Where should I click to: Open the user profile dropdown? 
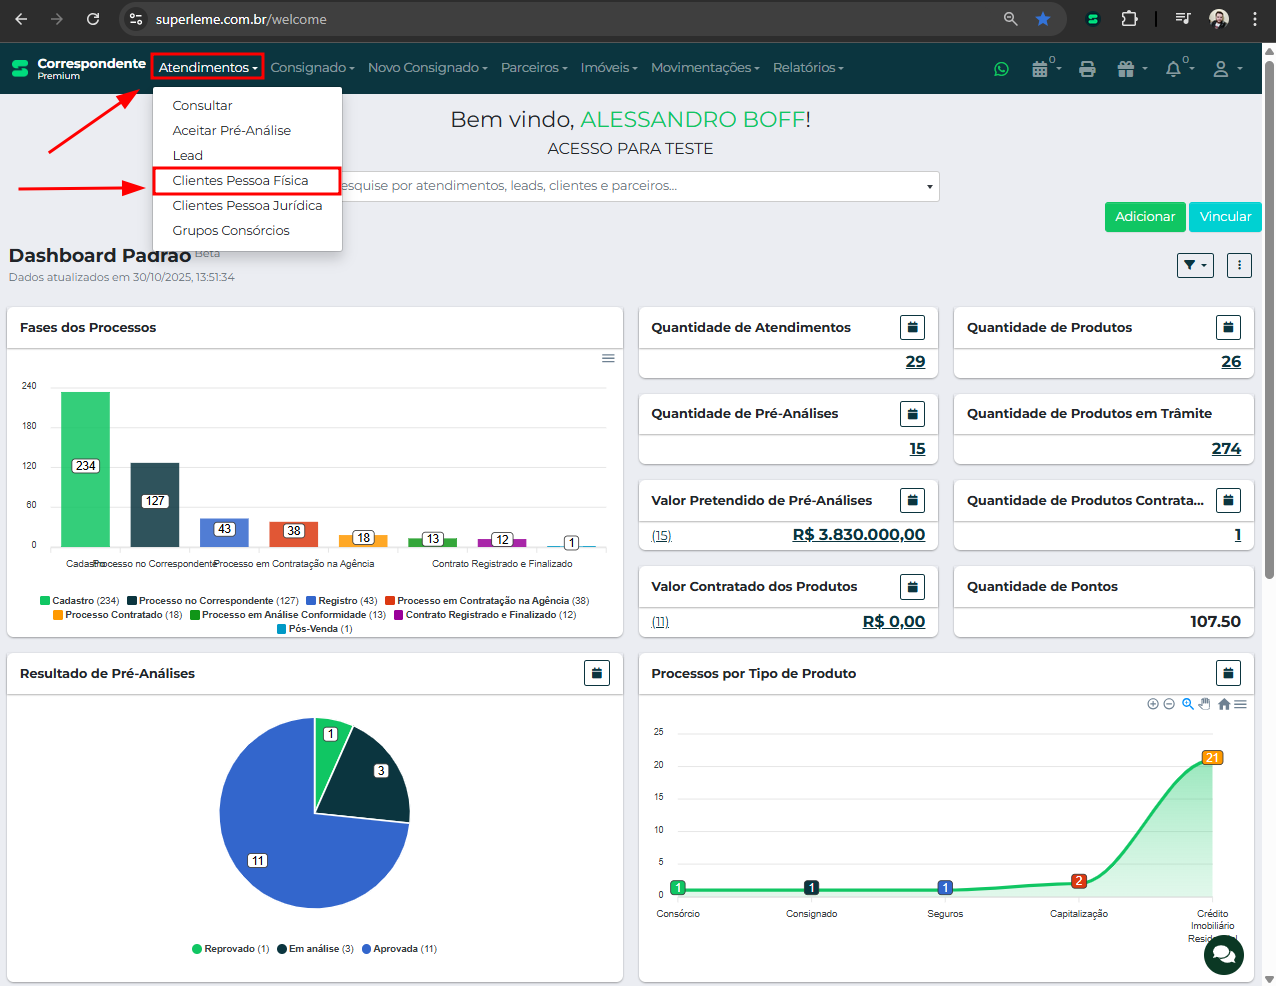(1226, 69)
